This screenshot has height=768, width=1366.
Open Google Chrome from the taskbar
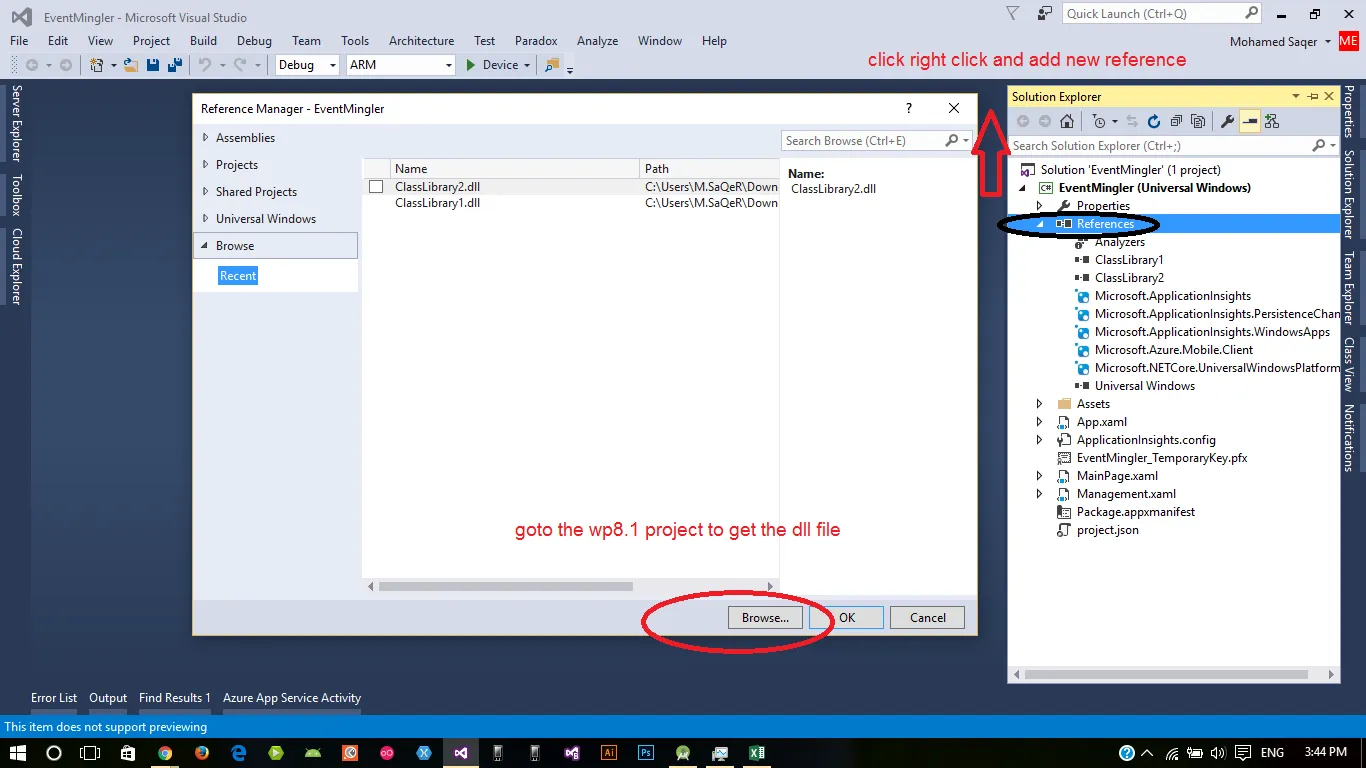click(165, 753)
